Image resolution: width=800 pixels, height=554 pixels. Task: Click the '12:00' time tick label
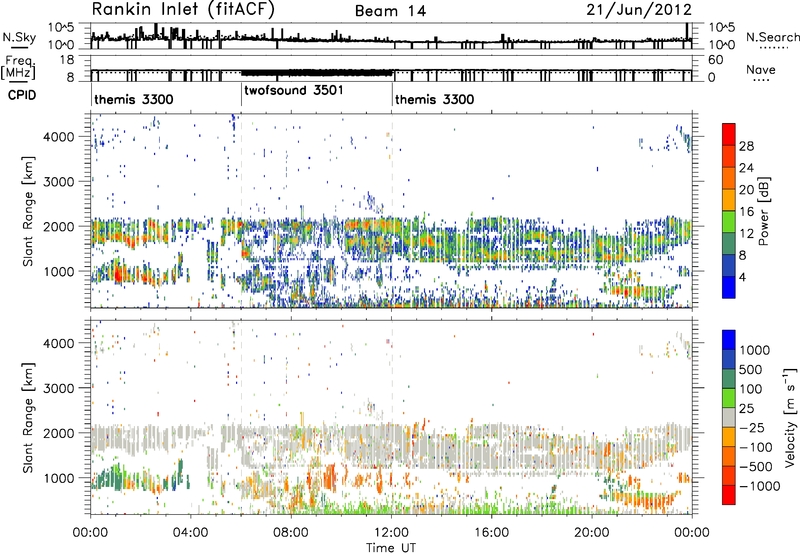(391, 533)
